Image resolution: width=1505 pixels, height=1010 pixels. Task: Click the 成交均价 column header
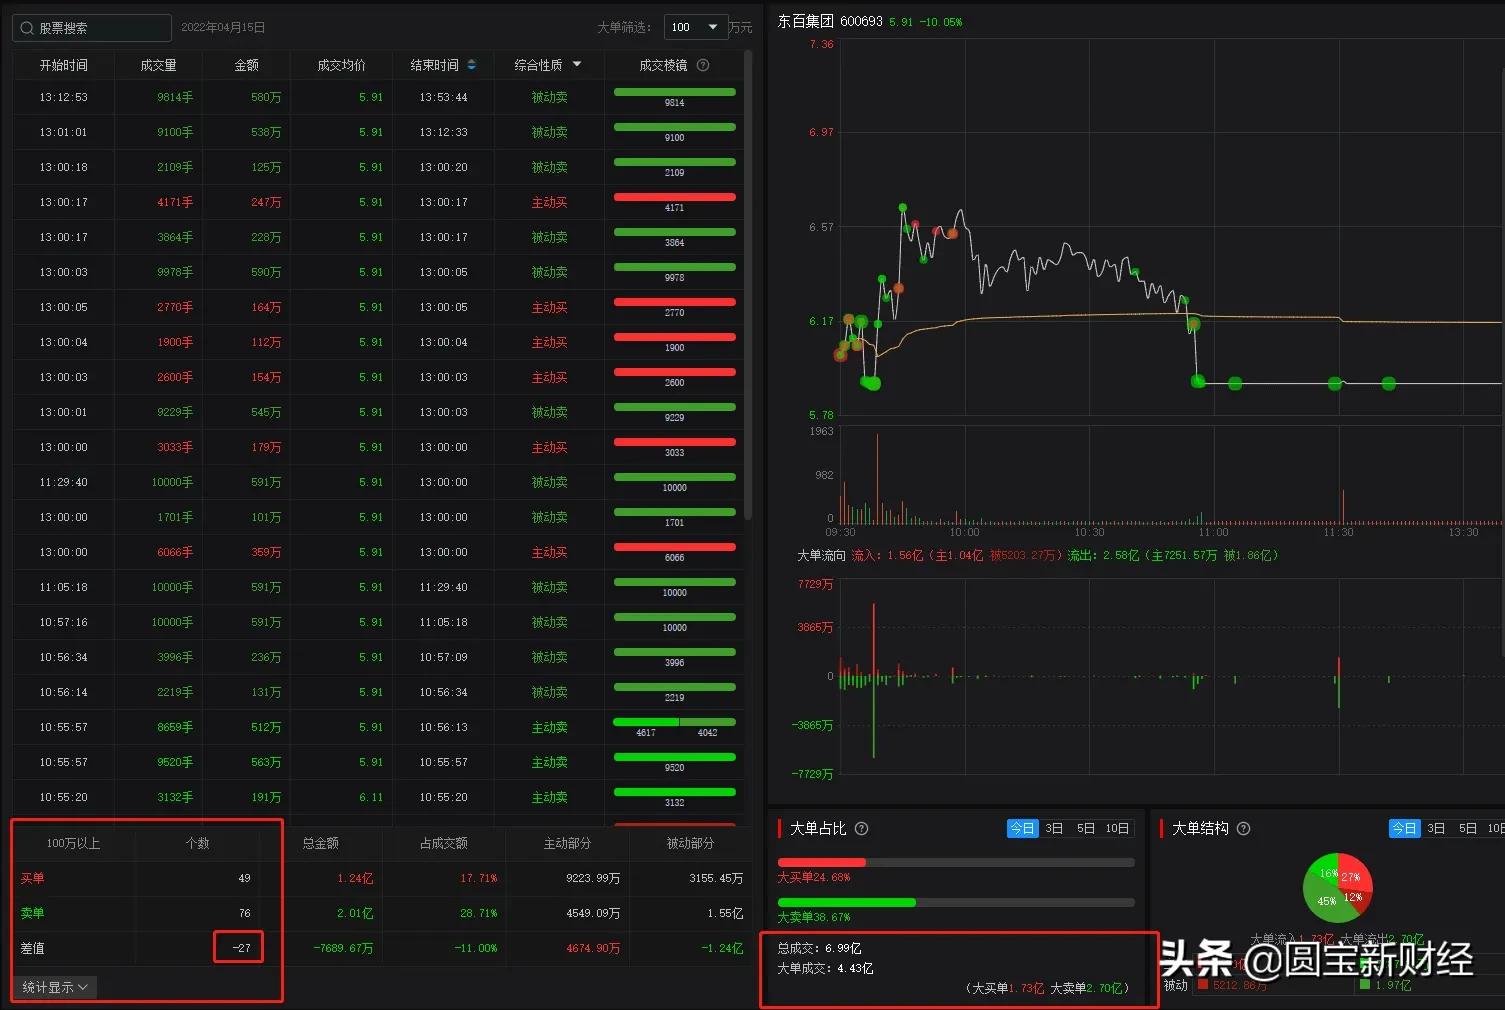(341, 65)
